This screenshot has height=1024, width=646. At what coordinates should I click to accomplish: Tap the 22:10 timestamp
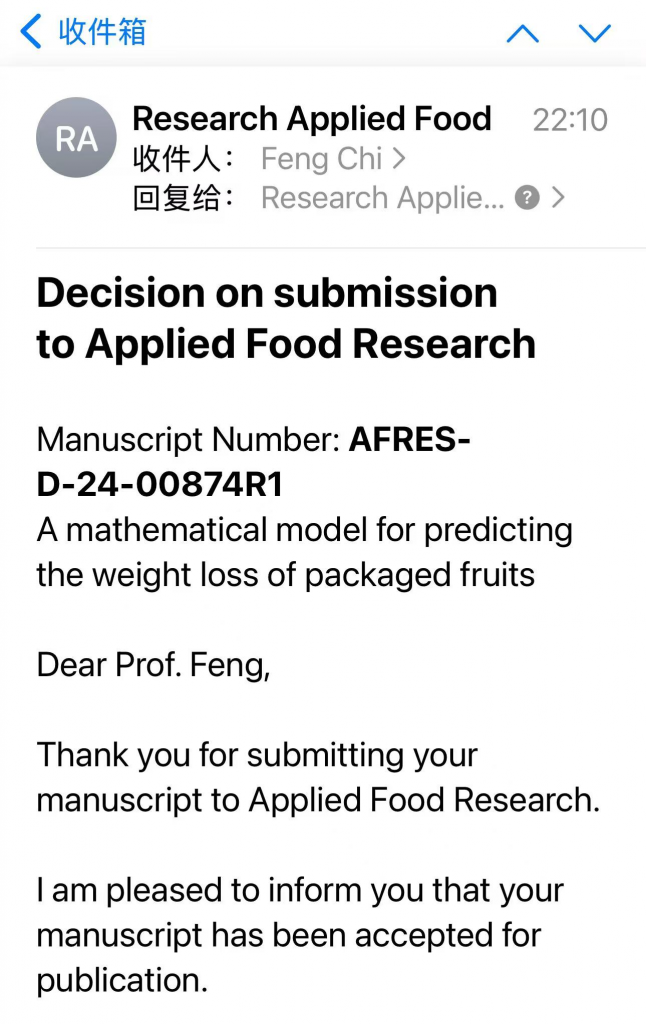570,120
